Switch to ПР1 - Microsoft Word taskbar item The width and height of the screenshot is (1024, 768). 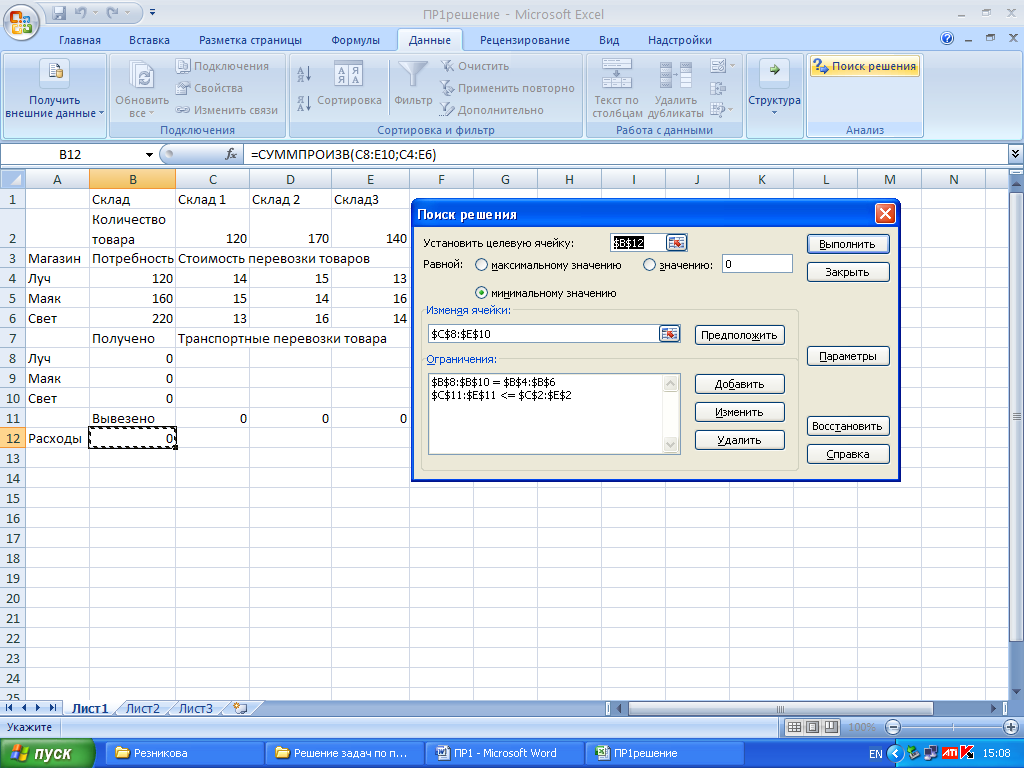pos(504,754)
